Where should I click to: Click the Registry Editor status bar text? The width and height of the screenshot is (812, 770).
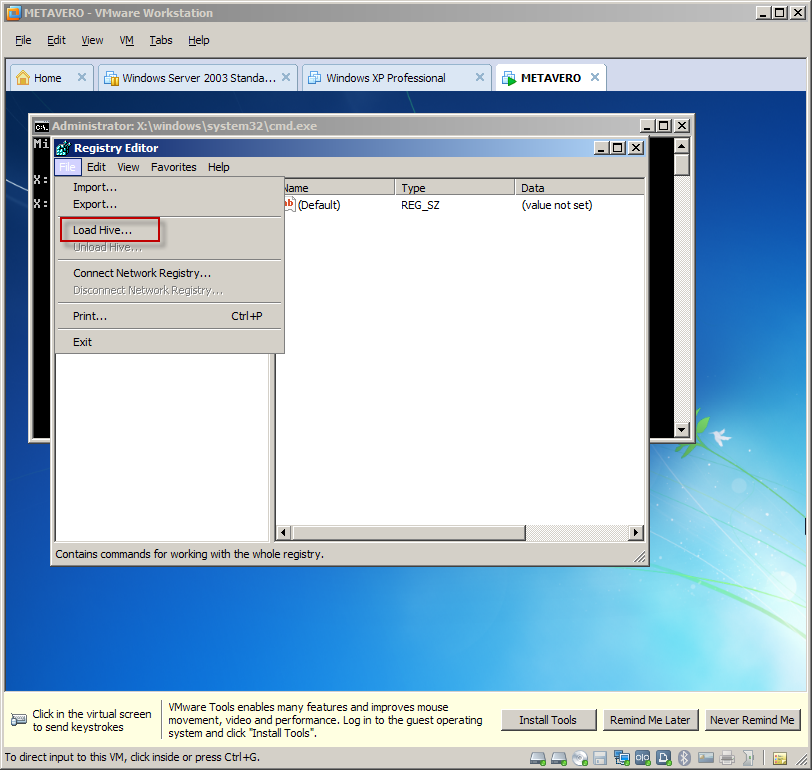coord(190,554)
